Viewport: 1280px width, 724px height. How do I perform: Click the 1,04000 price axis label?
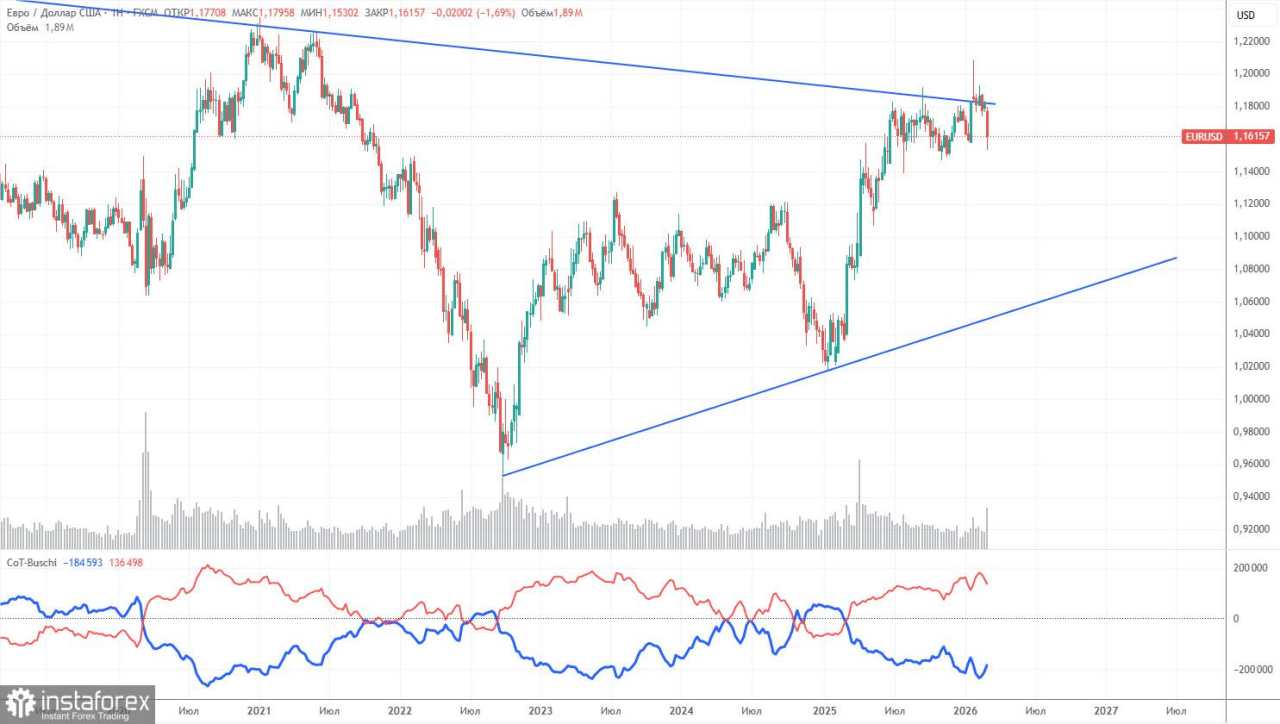(x=1254, y=334)
